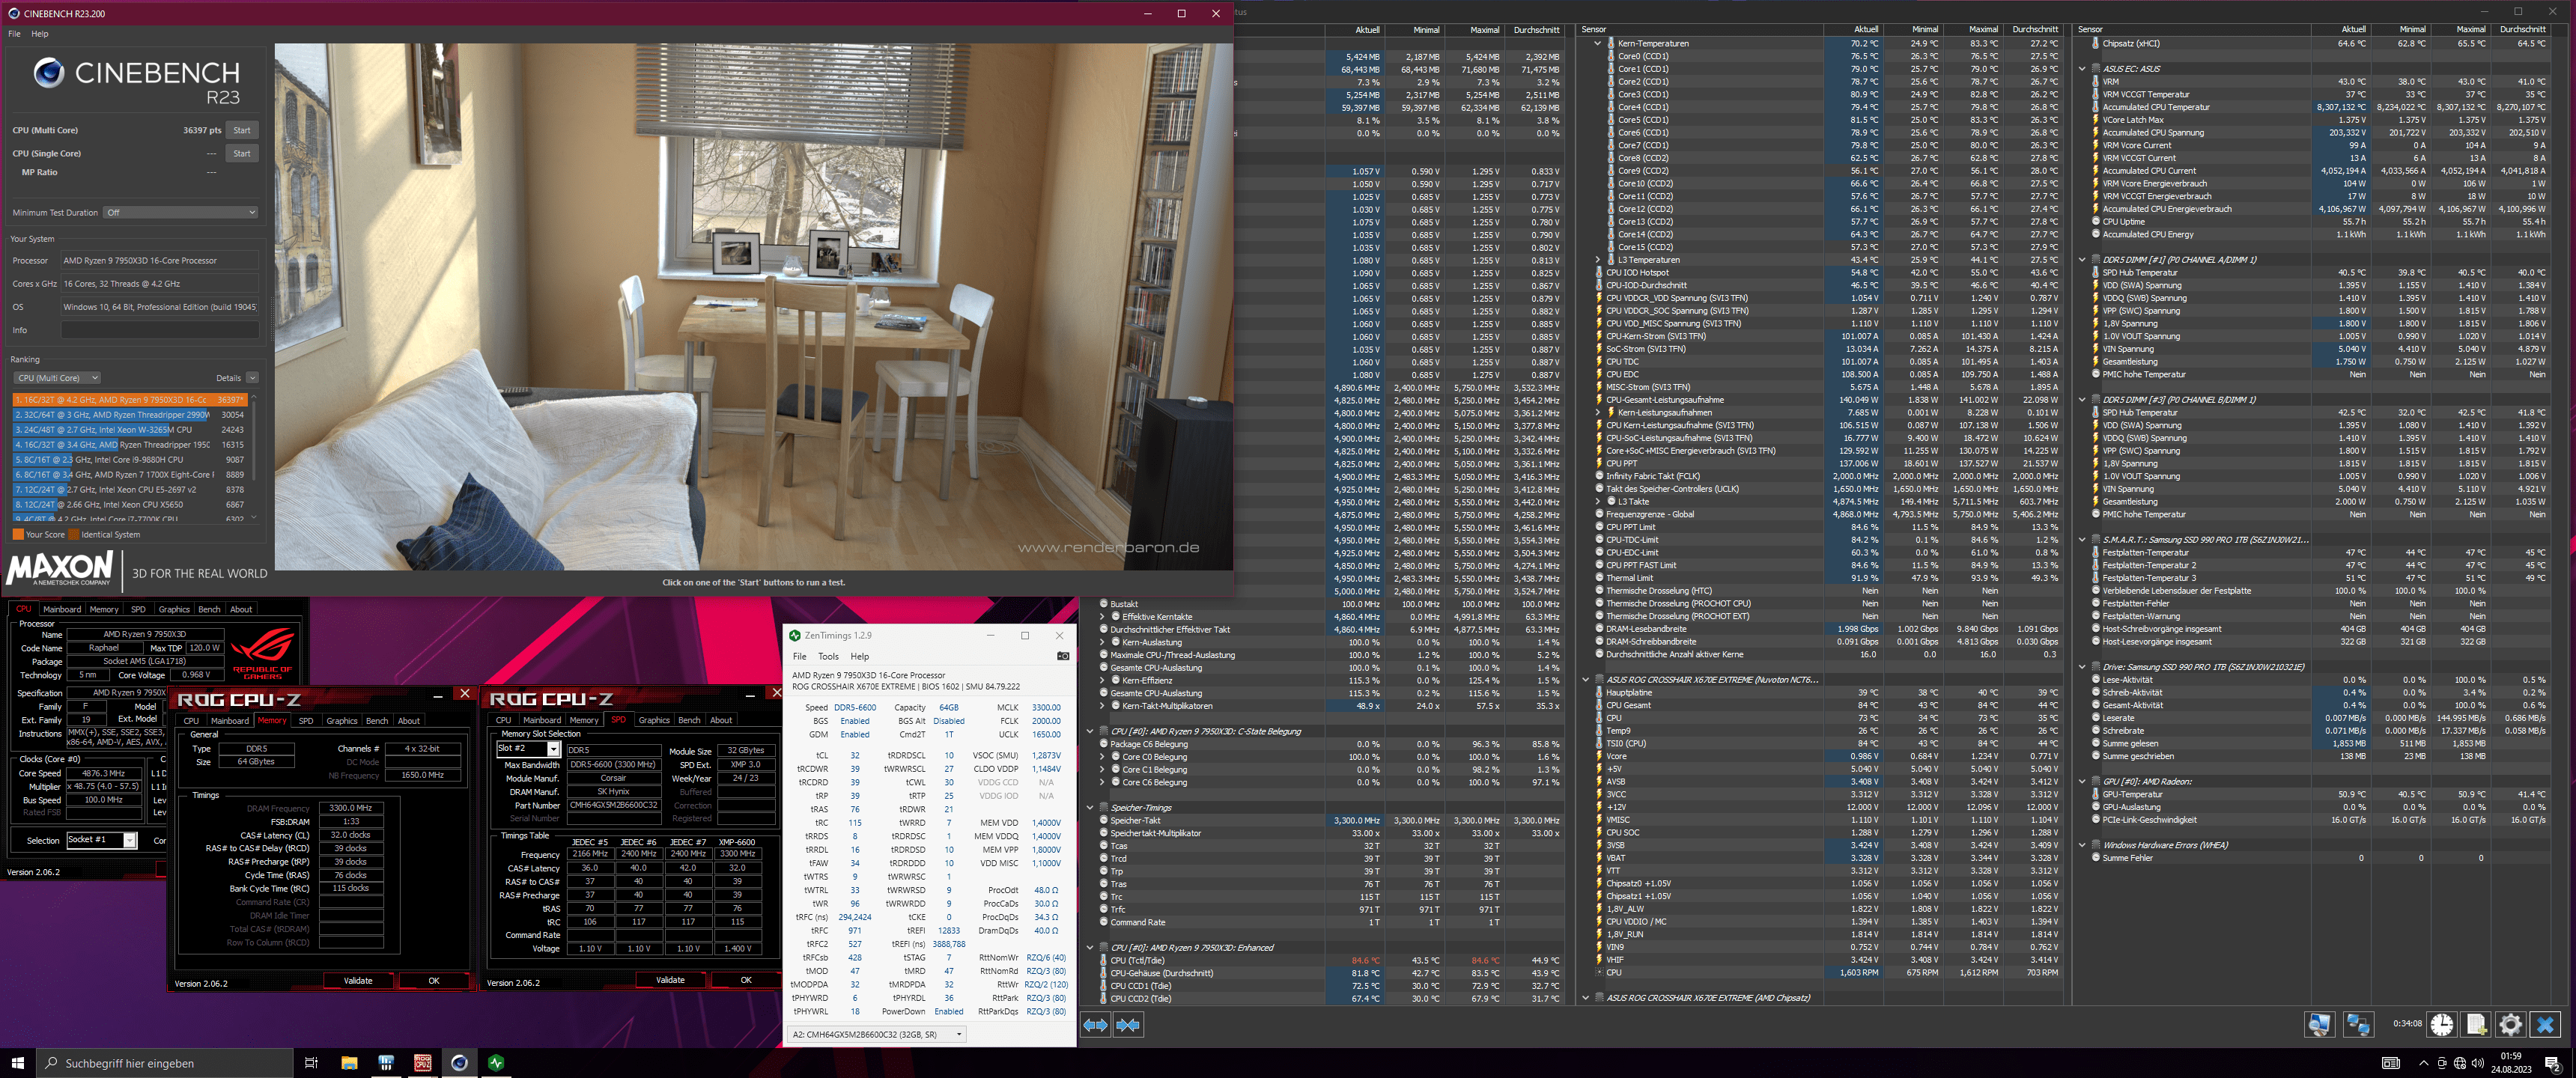Expand L3 Temperaturen sensor row
Image resolution: width=2576 pixels, height=1078 pixels.
click(1597, 260)
